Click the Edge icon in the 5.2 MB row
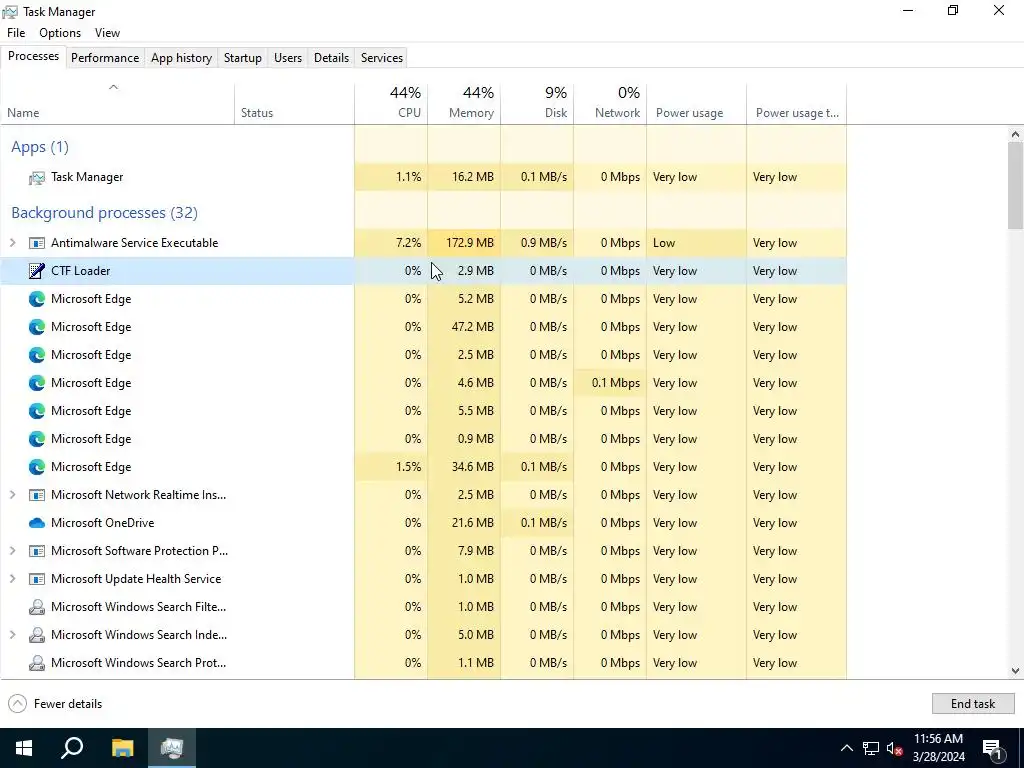Image resolution: width=1024 pixels, height=768 pixels. 37,299
